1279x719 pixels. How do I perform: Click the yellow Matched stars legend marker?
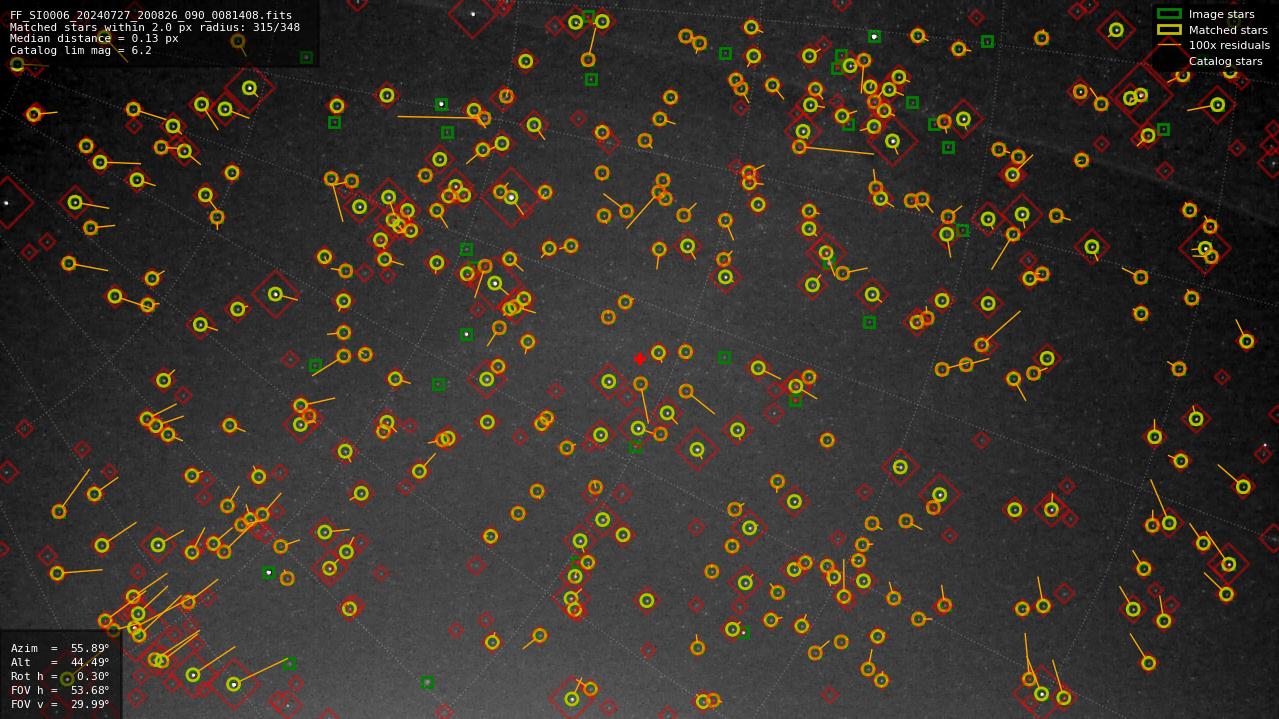point(1169,30)
